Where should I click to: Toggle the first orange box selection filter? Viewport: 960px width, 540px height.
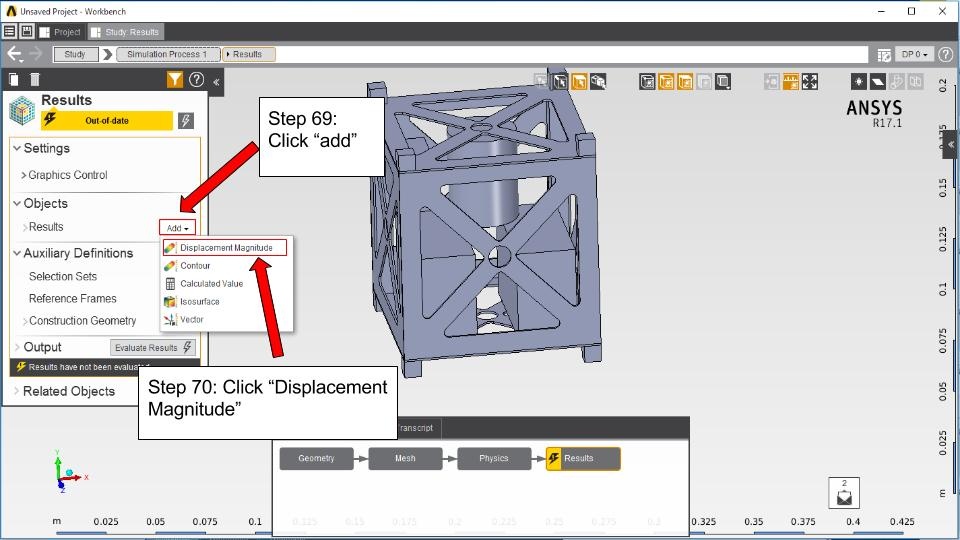coord(666,81)
